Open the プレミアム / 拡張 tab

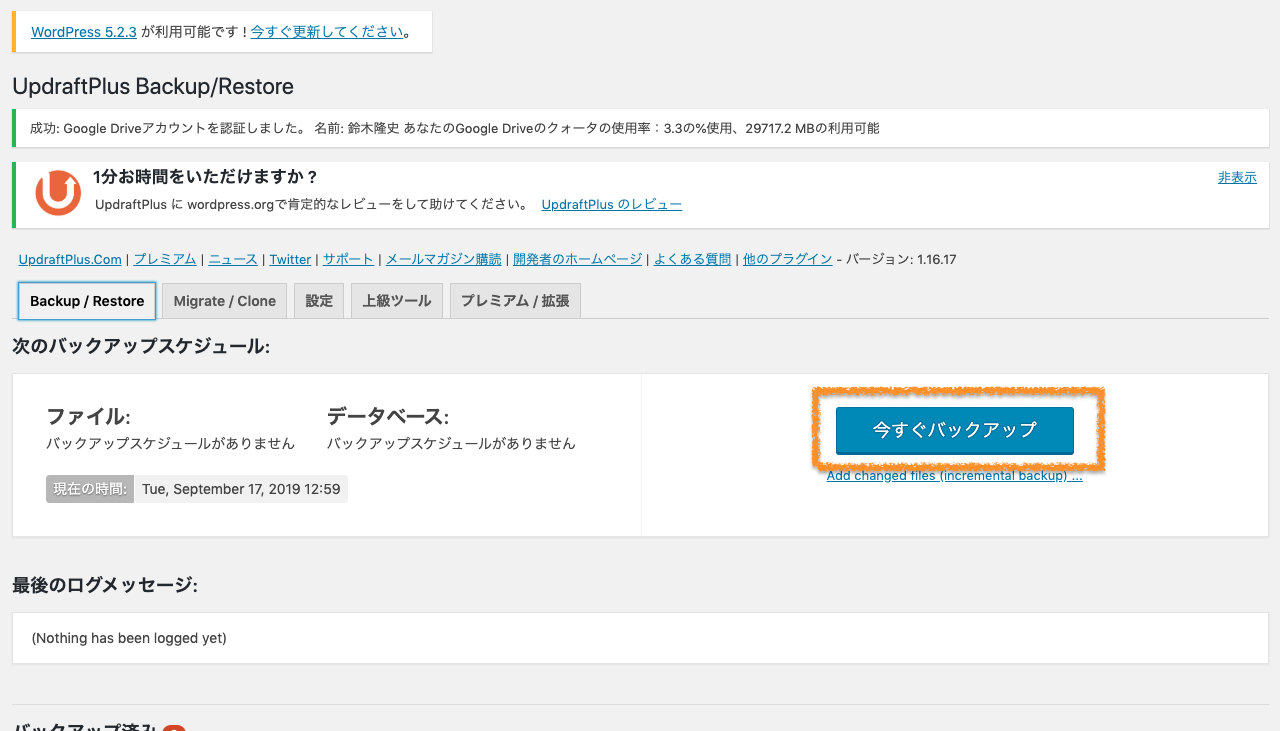[515, 301]
